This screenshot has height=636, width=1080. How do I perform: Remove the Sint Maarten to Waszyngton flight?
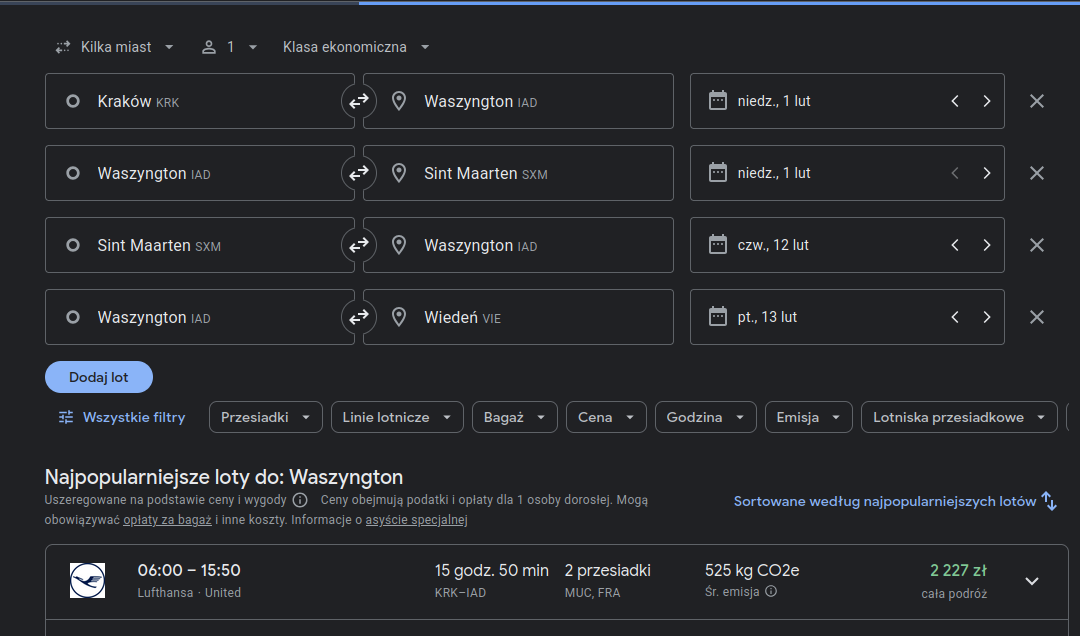[x=1037, y=245]
